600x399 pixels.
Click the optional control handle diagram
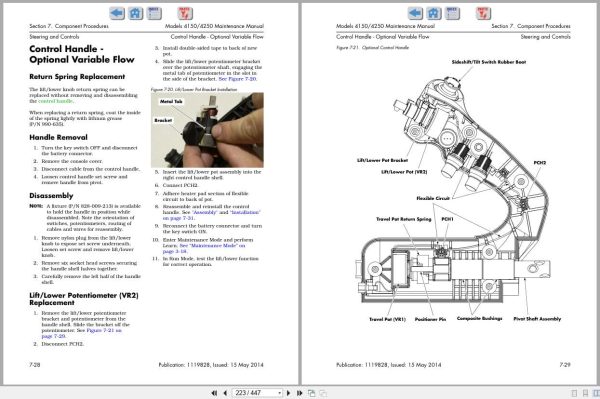pos(453,189)
